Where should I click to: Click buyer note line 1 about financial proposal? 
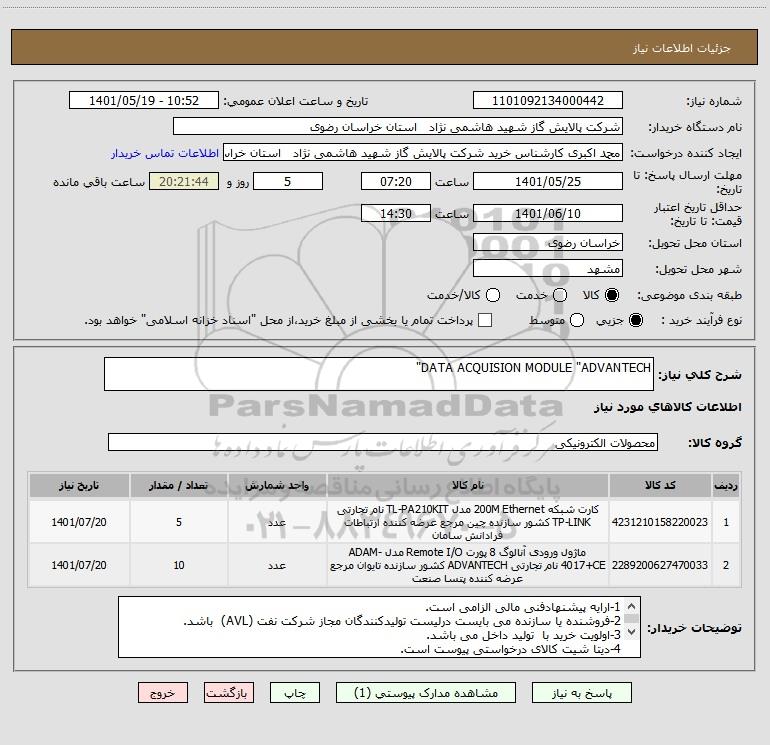[x=522, y=607]
